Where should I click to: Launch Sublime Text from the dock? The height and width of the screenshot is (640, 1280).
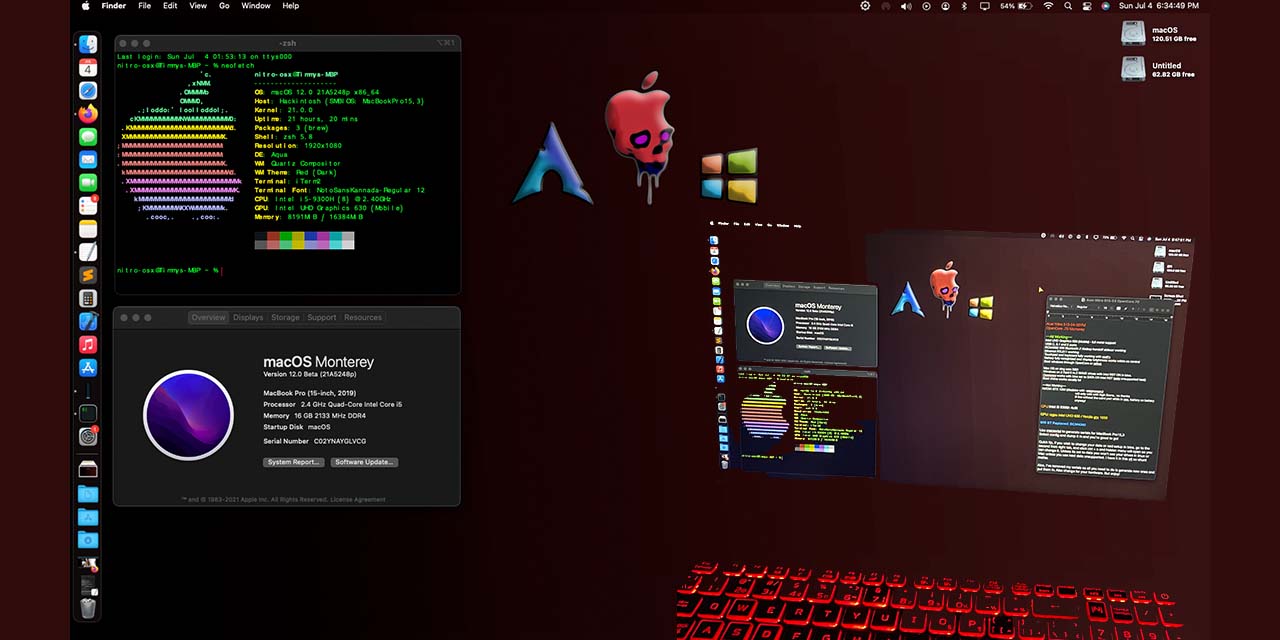point(88,275)
